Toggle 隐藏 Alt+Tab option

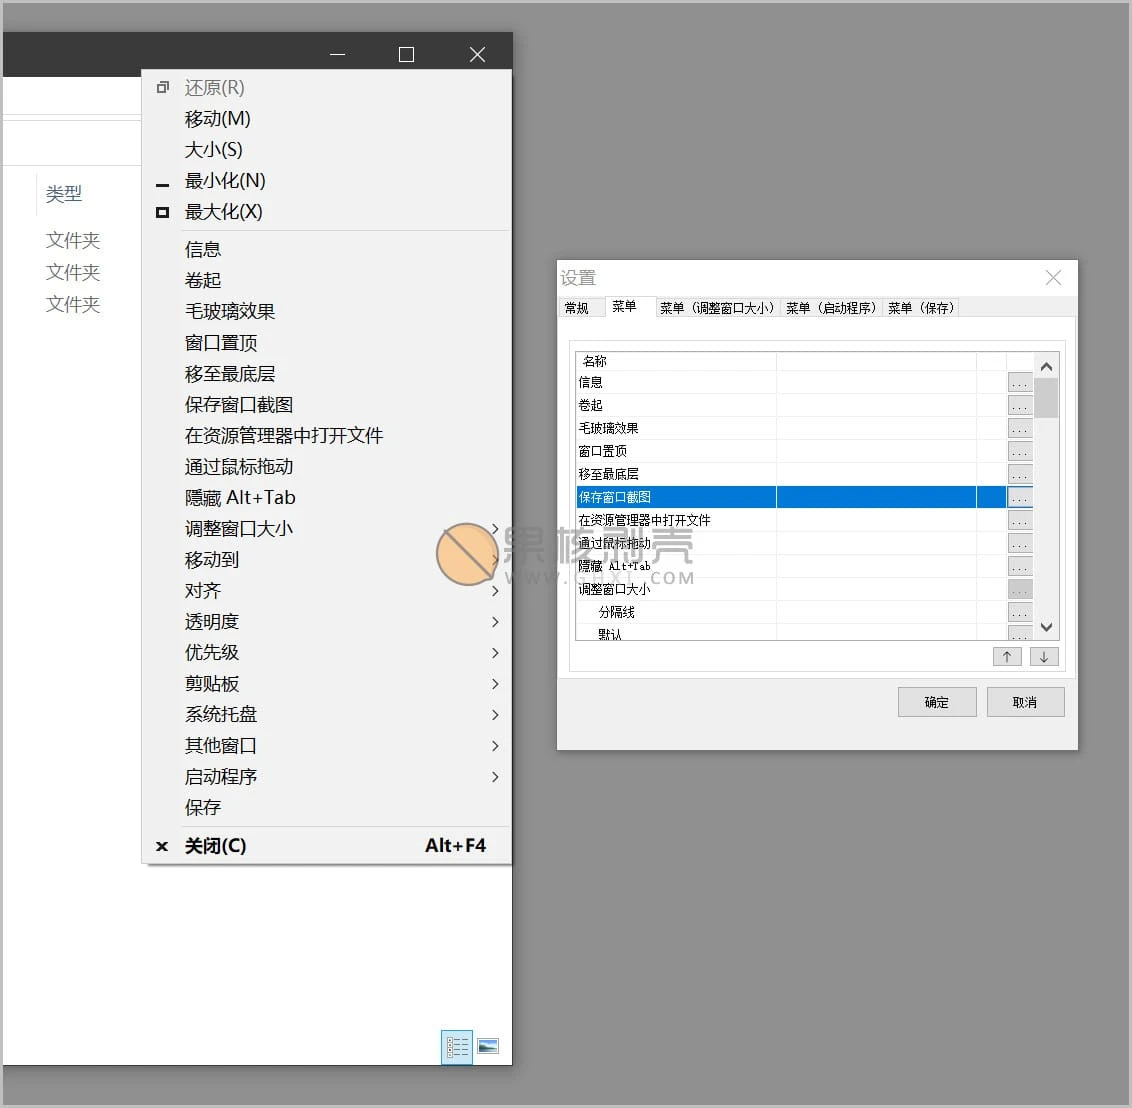tap(241, 497)
